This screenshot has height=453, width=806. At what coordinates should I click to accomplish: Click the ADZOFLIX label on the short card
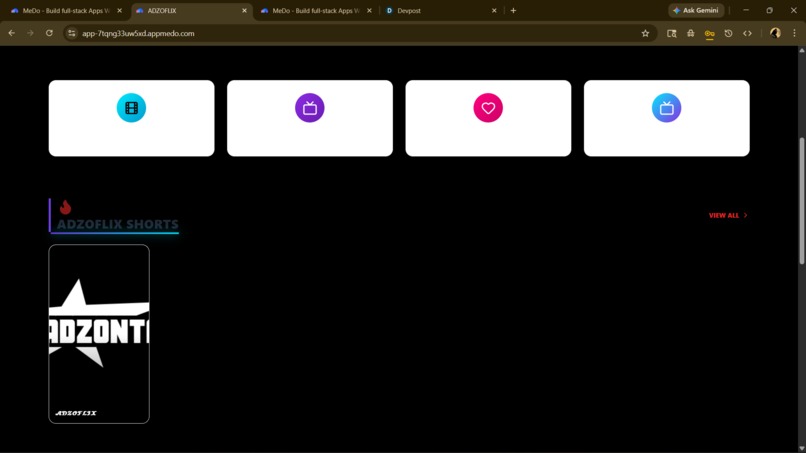76,413
